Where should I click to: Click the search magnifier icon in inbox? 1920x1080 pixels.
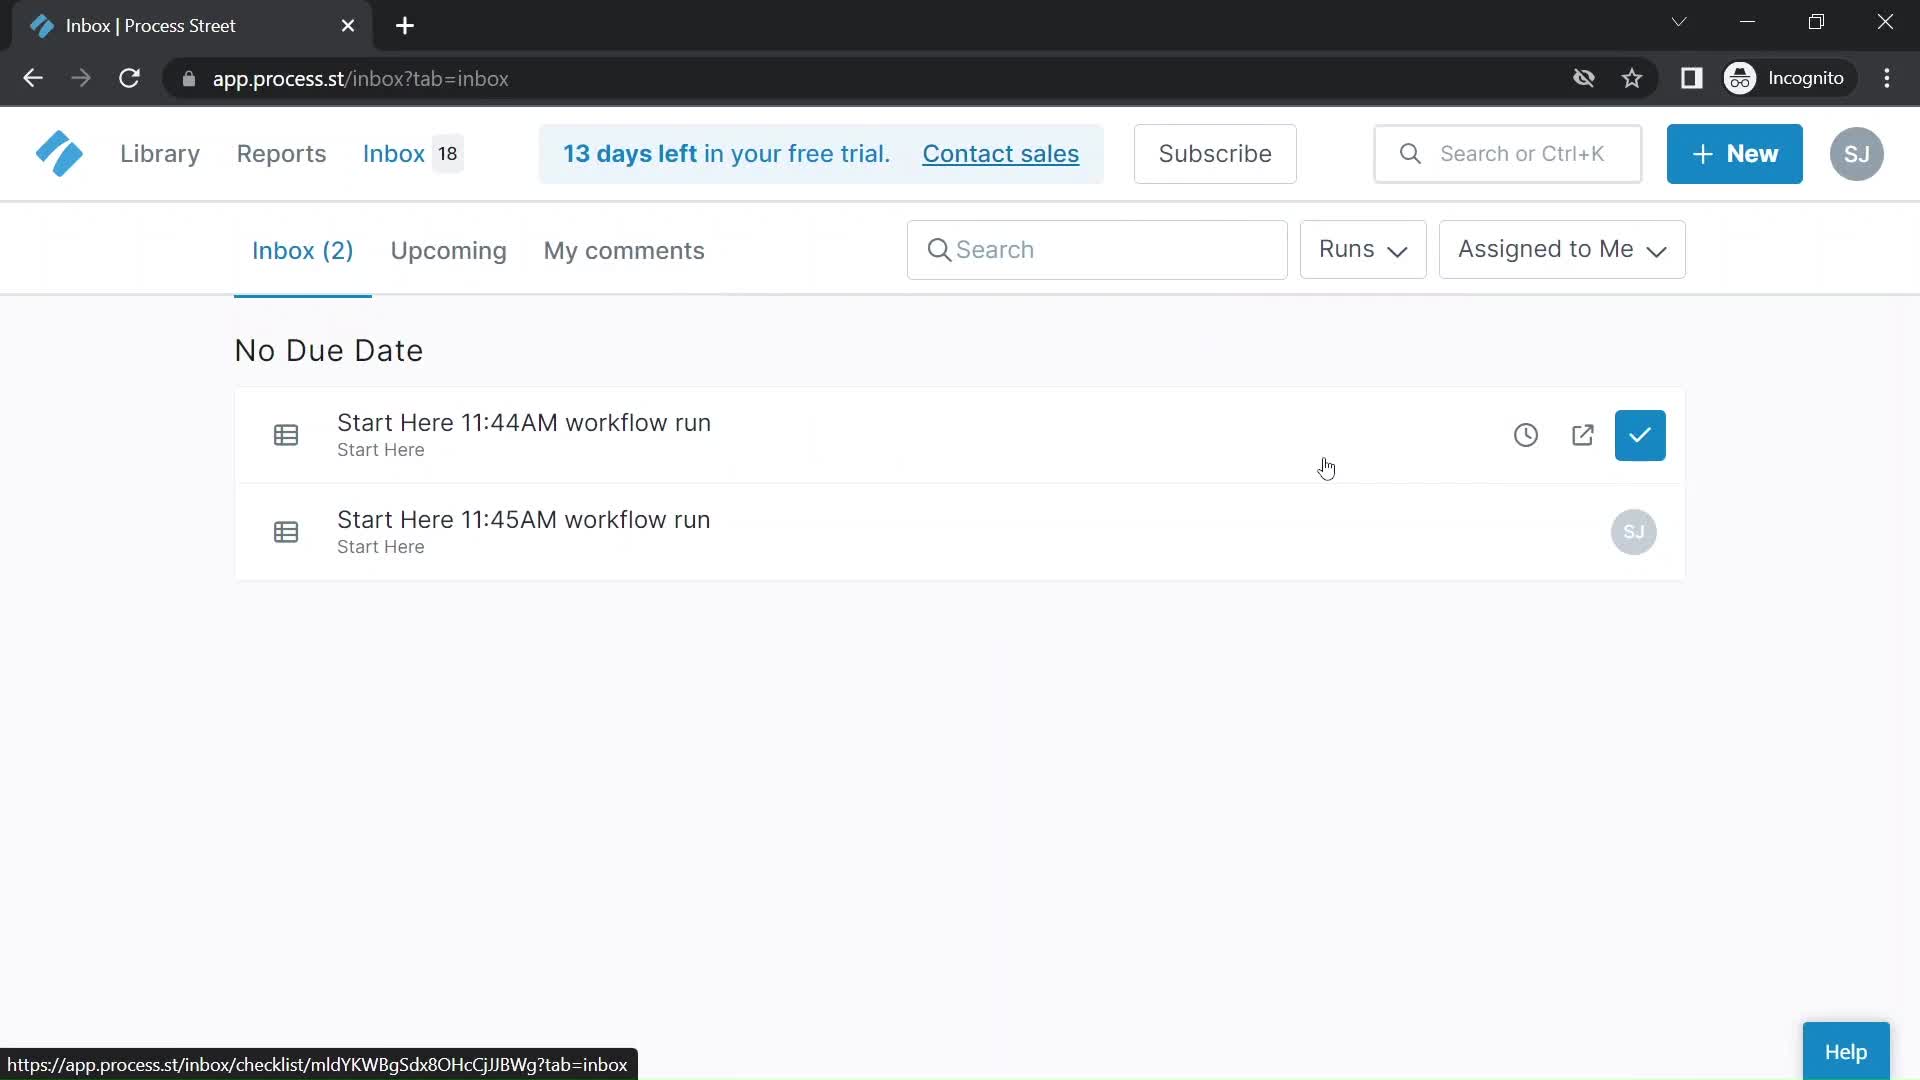[939, 249]
